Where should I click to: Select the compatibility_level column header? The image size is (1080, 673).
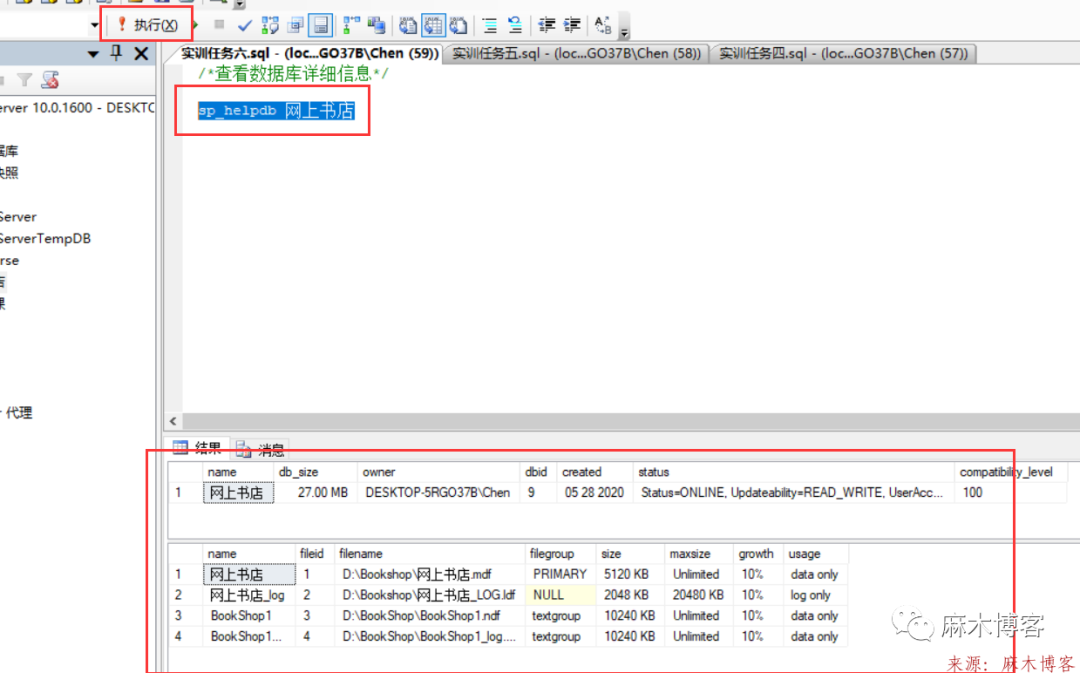click(1011, 472)
